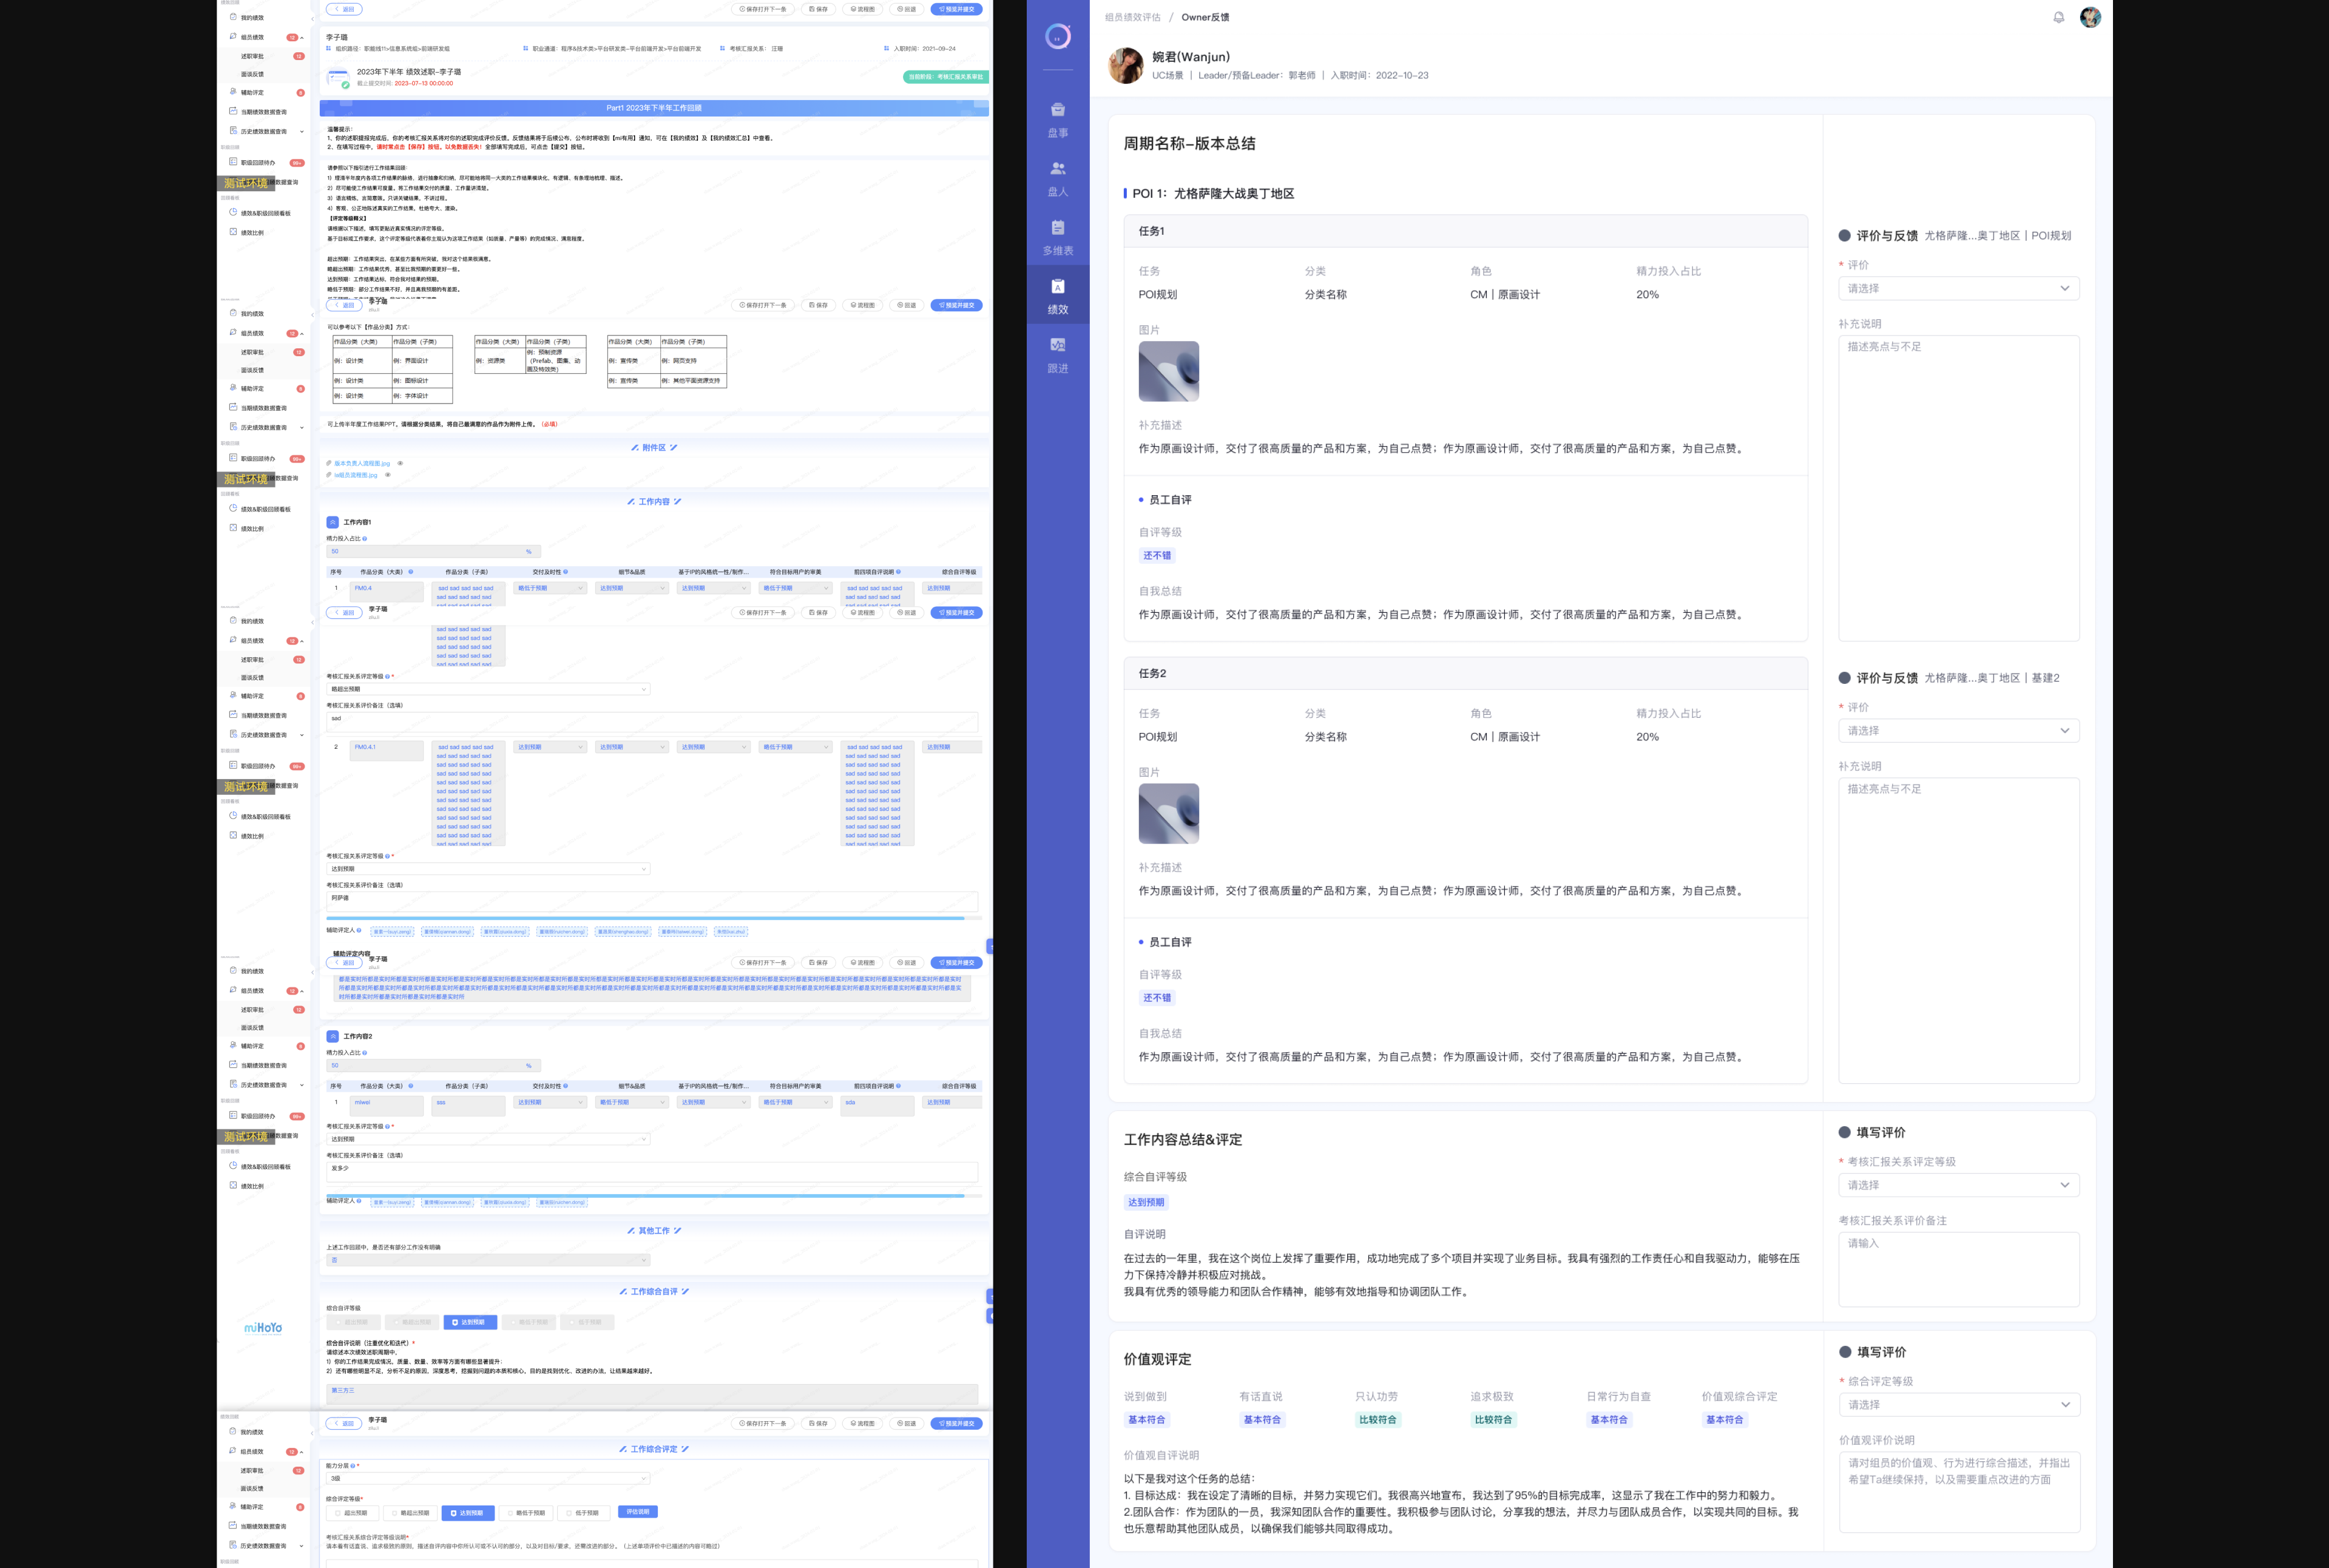Select 略低于预期 under 综合评定等级

[527, 1513]
